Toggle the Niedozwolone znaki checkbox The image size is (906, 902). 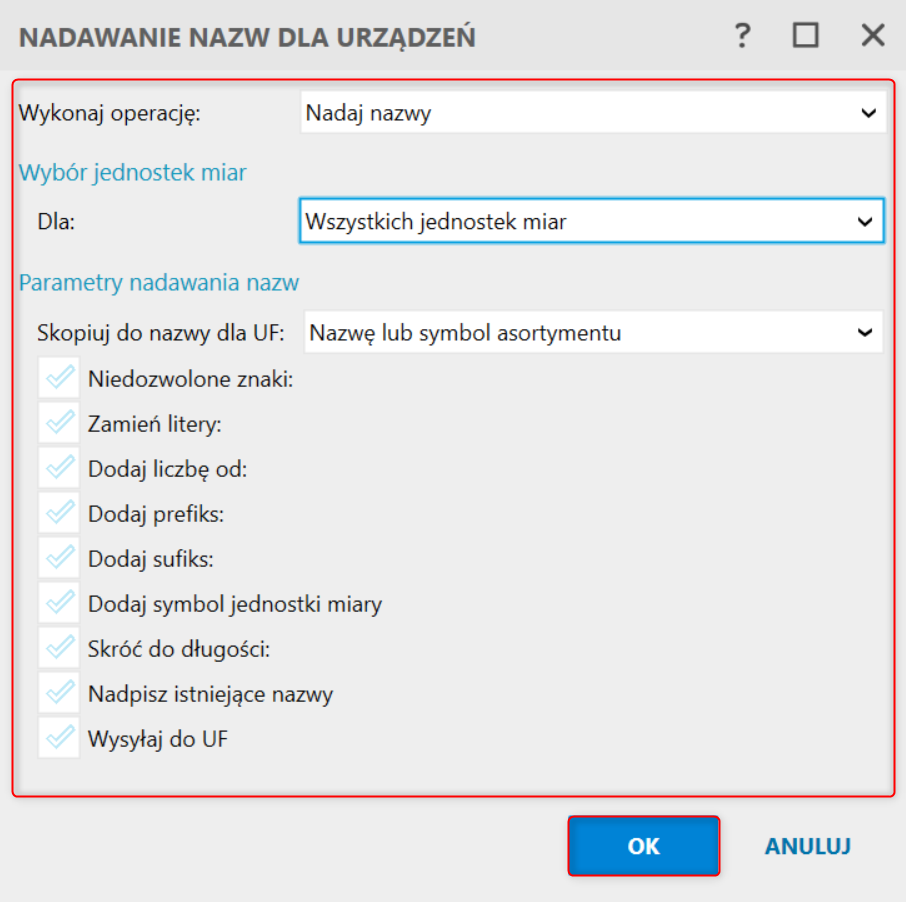60,380
